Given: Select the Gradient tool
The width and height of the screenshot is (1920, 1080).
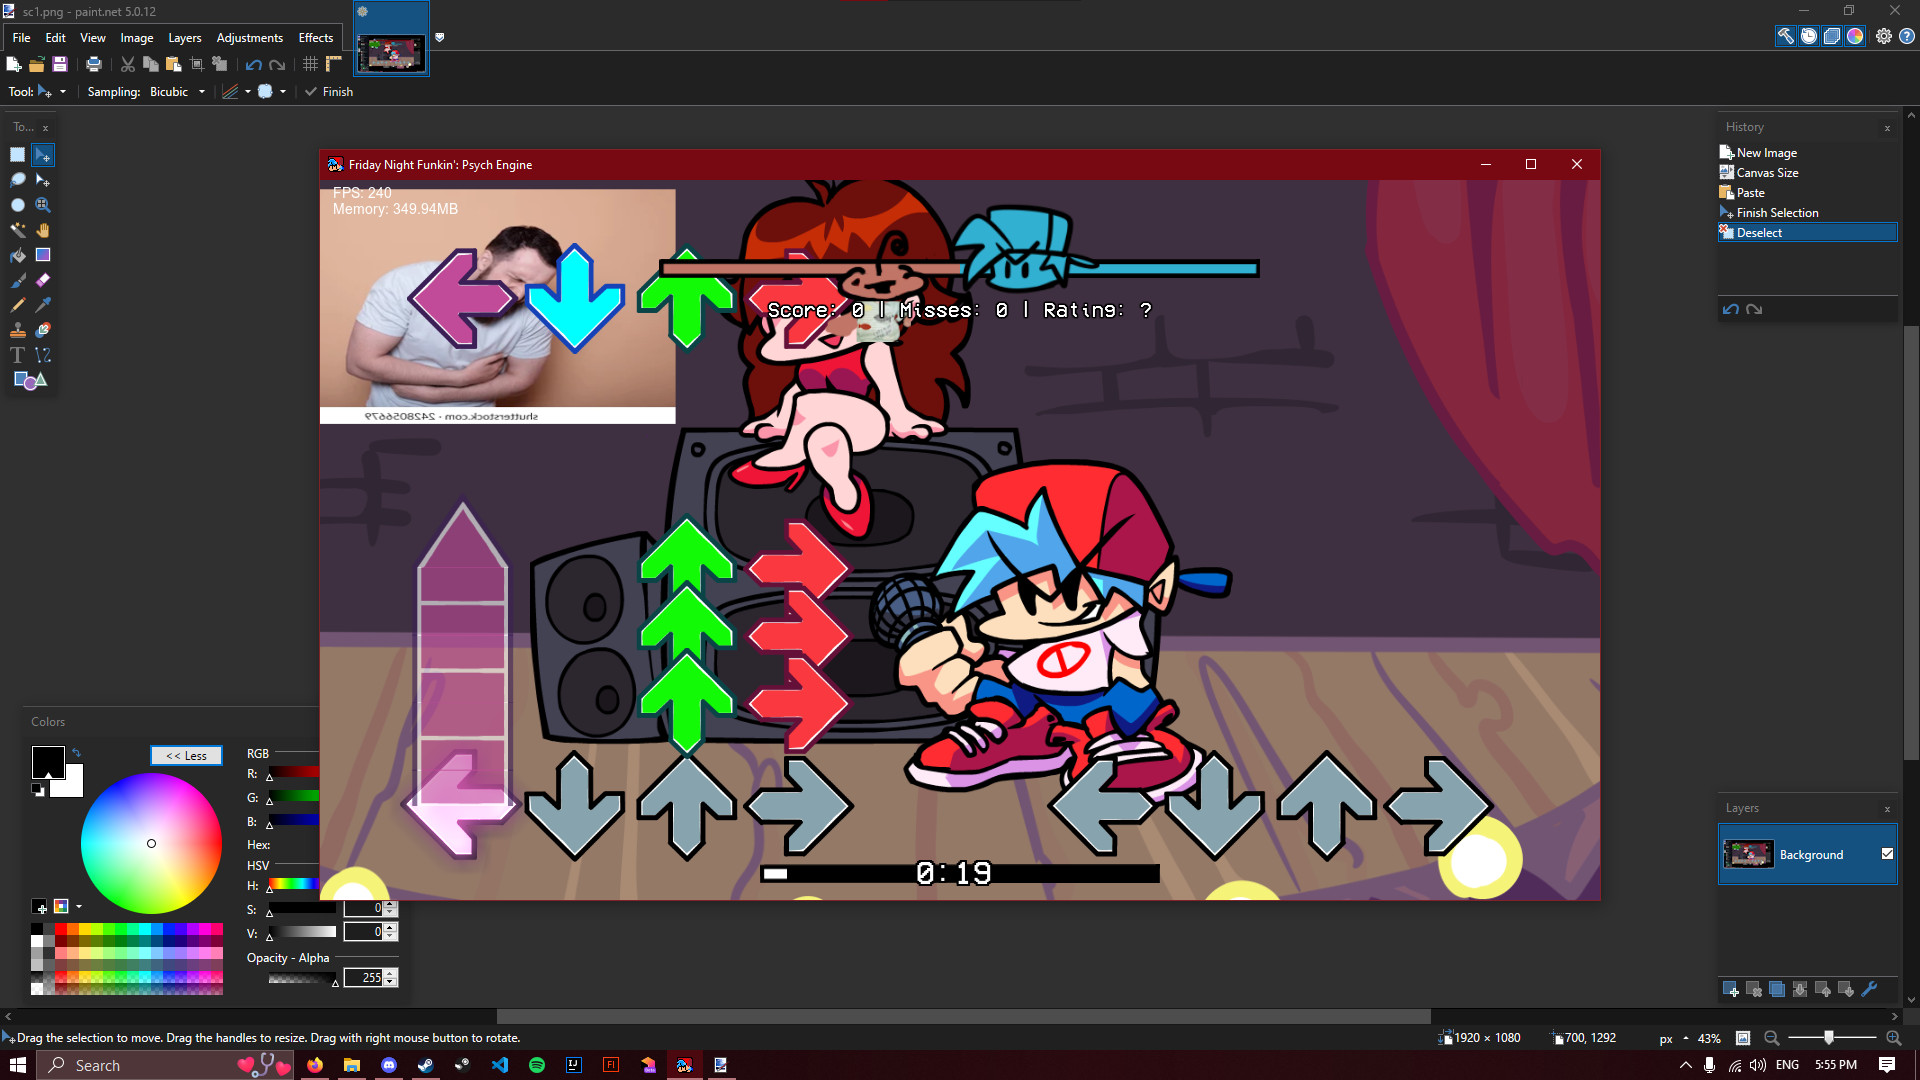Looking at the screenshot, I should (43, 255).
